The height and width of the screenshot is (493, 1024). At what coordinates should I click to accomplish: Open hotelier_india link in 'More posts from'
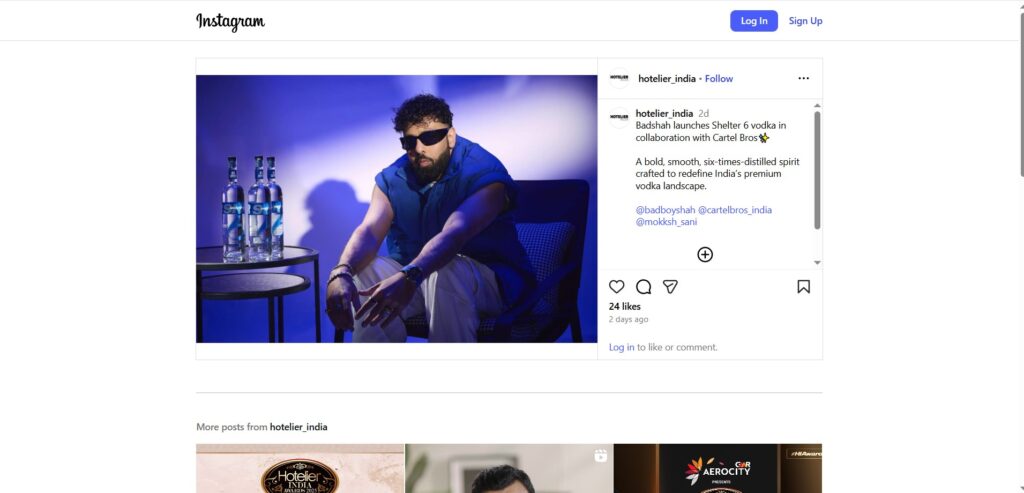298,427
